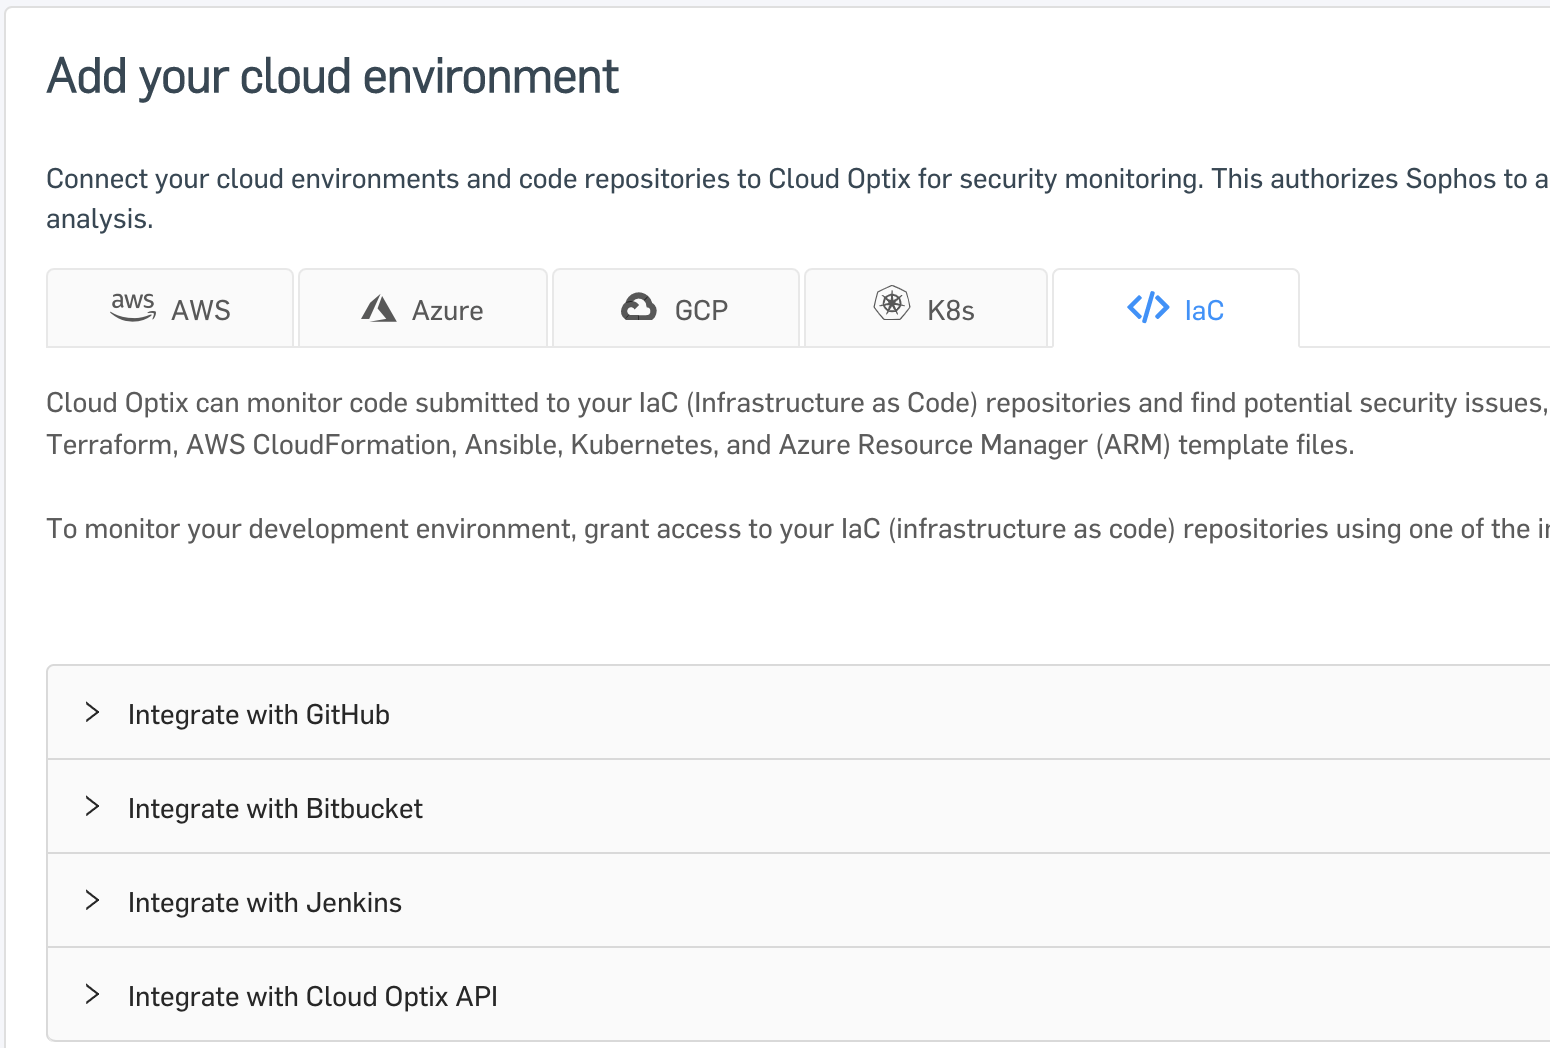Click the Azure triangle logo icon
This screenshot has width=1550, height=1048.
[381, 308]
